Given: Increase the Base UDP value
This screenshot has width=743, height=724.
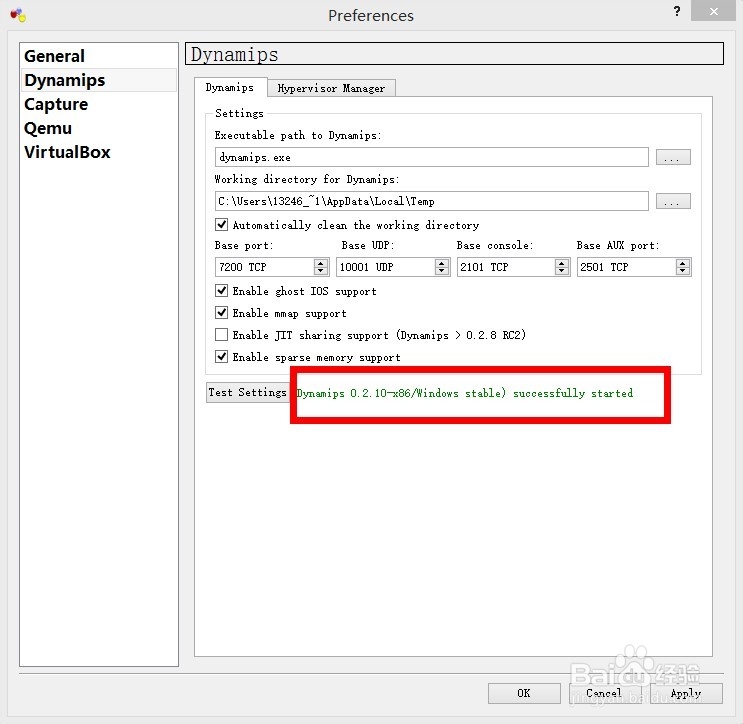Looking at the screenshot, I should point(442,263).
